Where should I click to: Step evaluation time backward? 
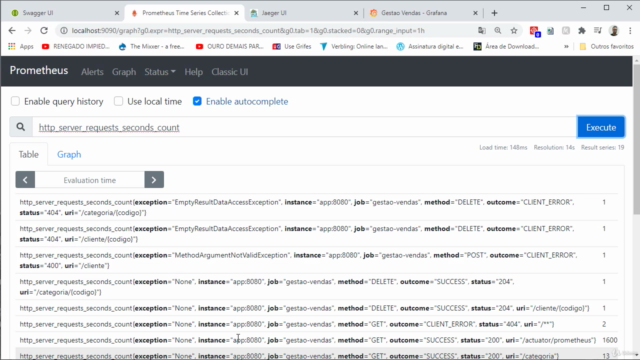click(x=25, y=180)
